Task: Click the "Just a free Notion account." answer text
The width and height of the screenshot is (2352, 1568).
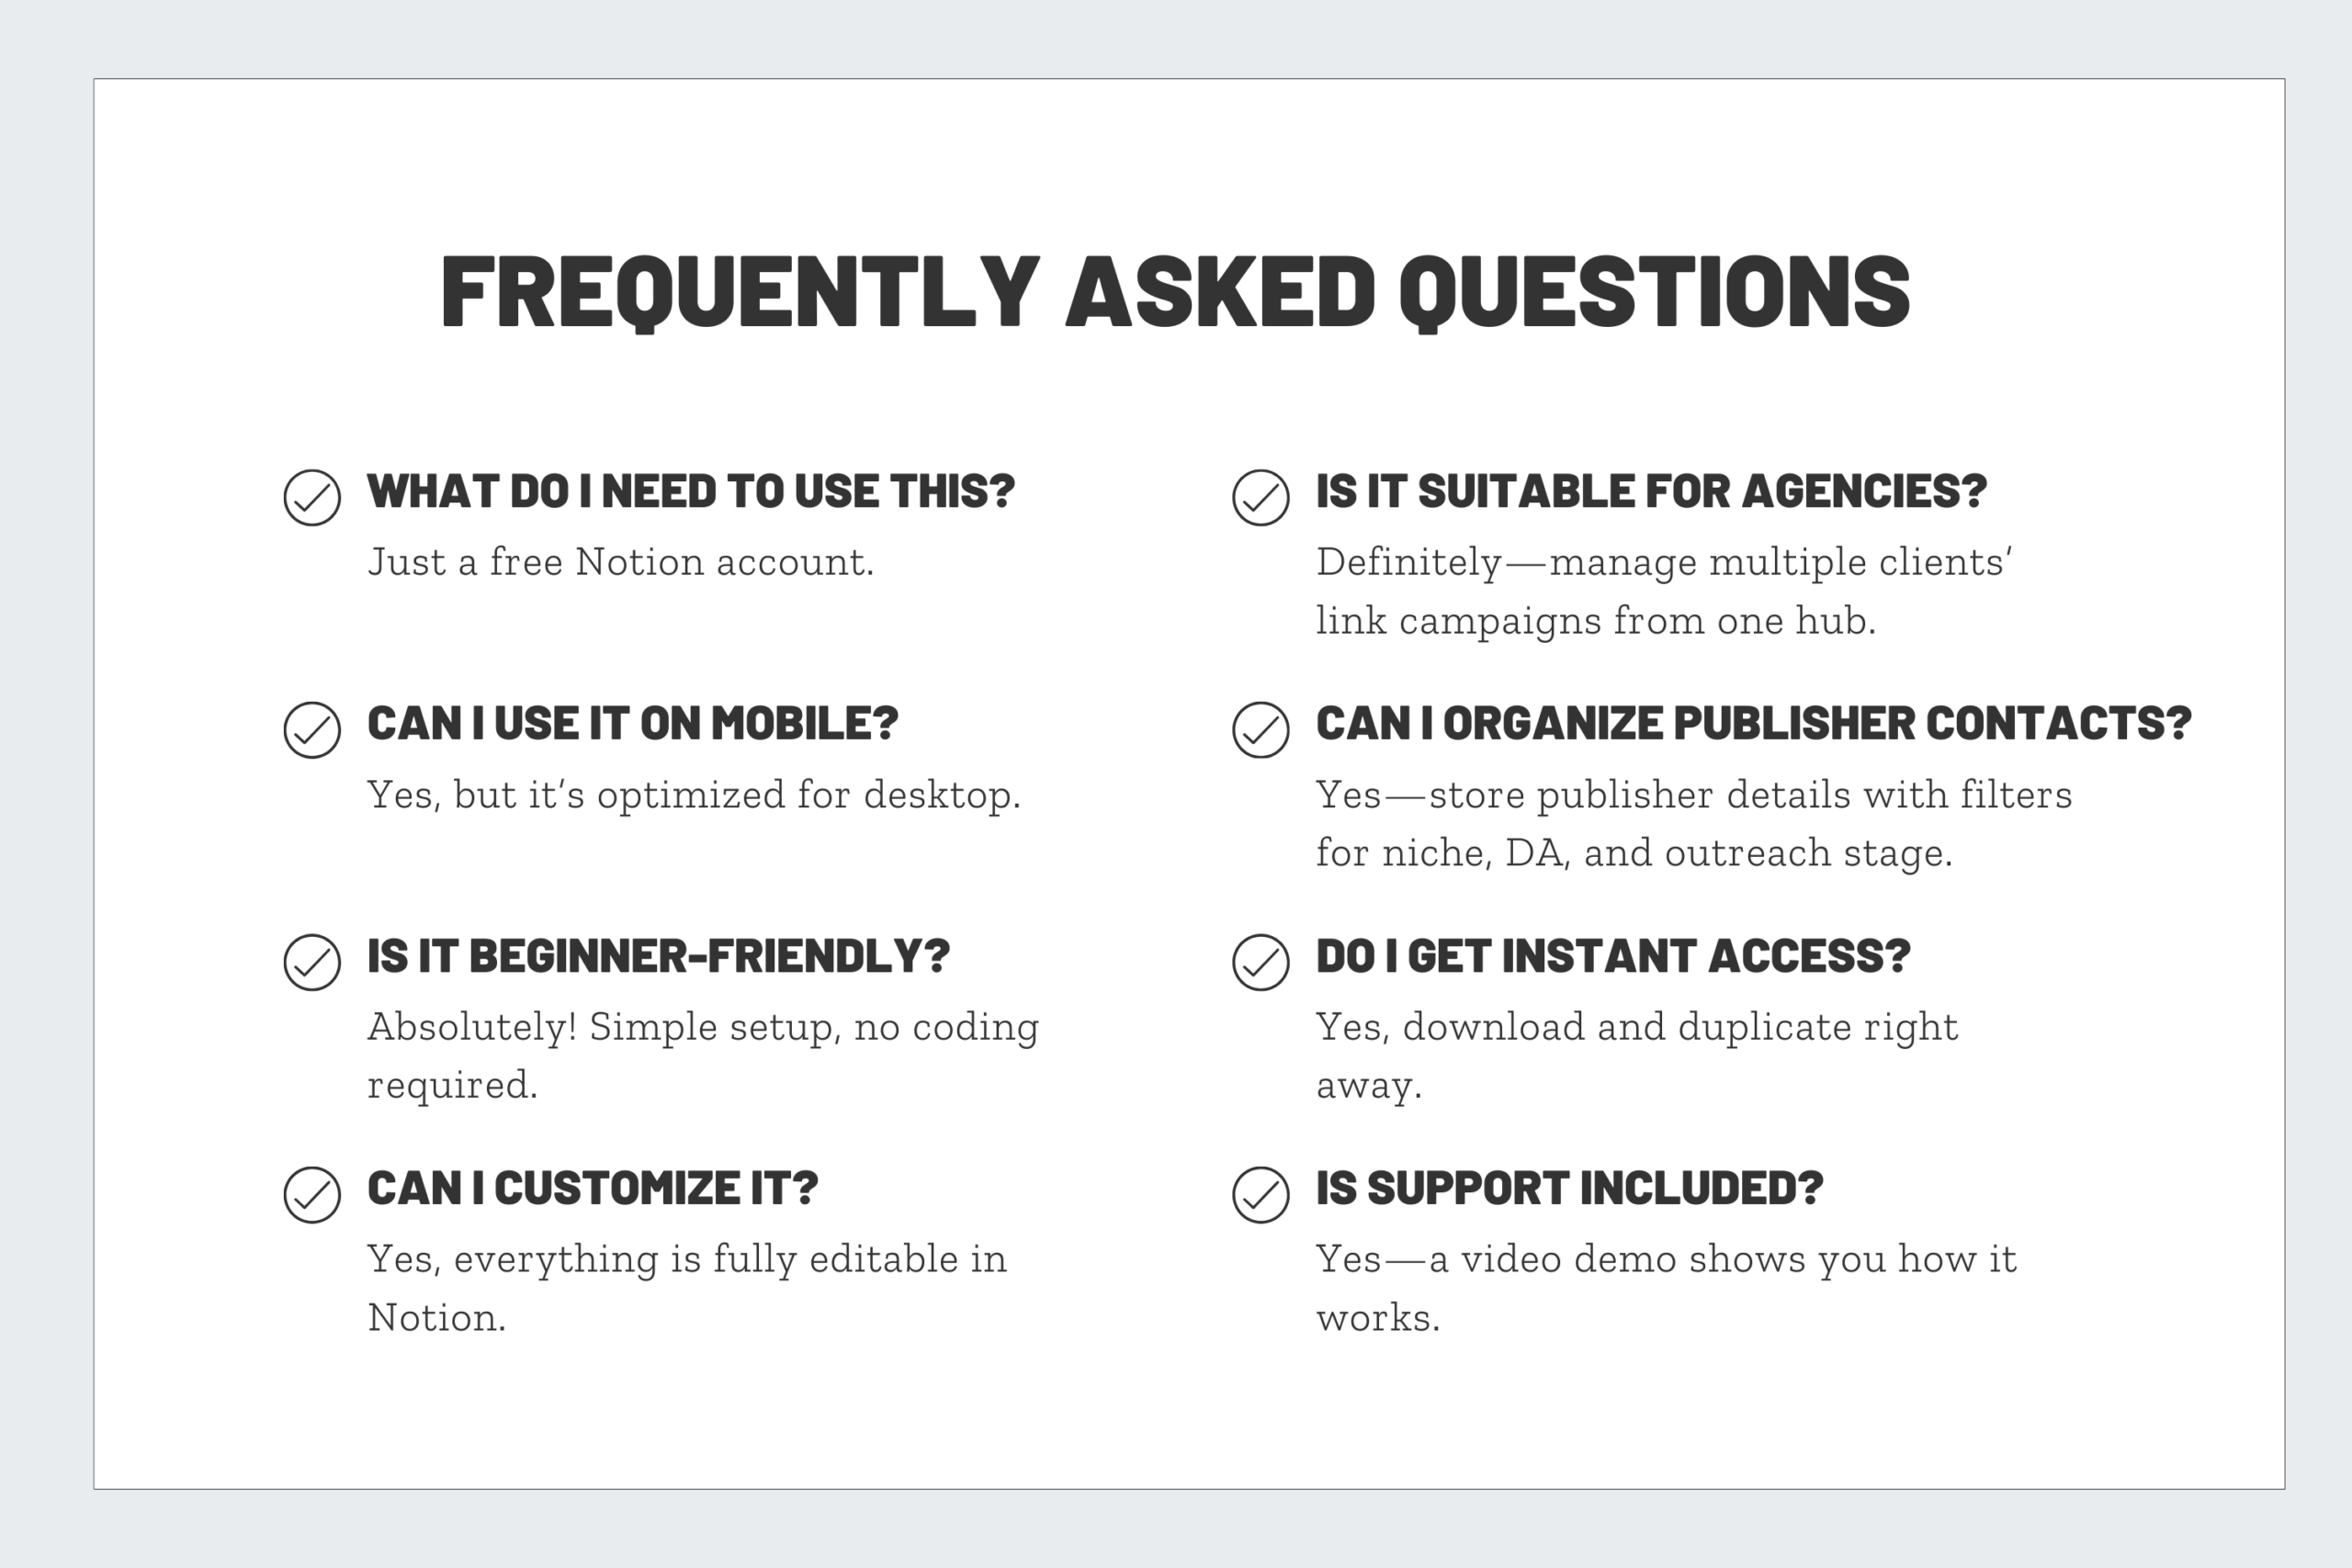Action: pos(620,562)
